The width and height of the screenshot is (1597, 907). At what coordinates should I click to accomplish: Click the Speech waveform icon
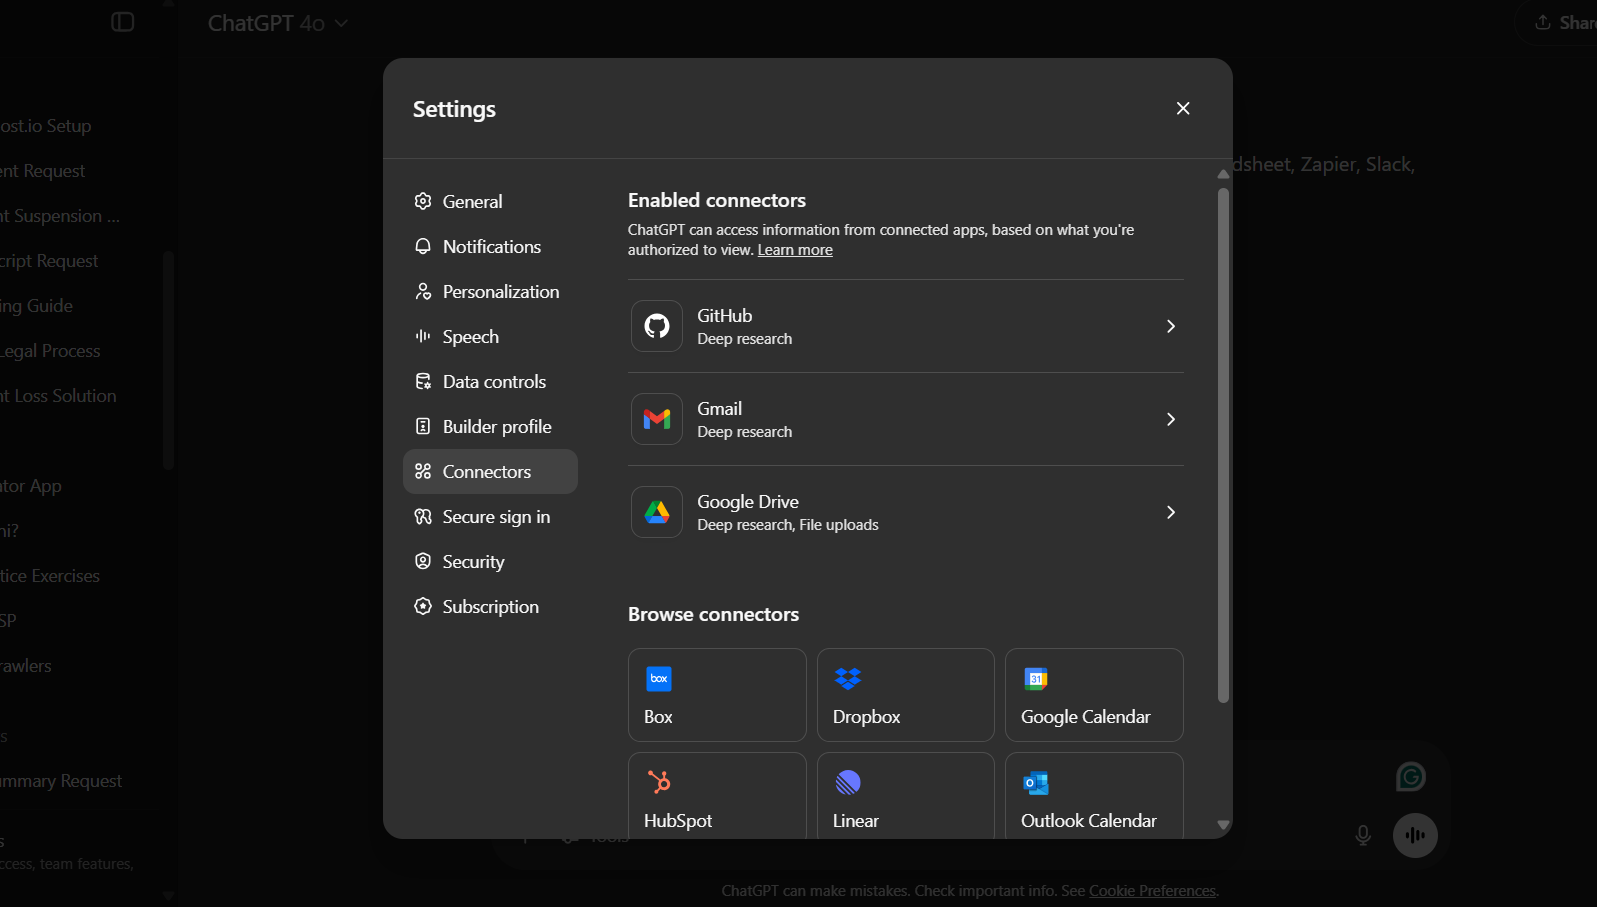coord(423,336)
